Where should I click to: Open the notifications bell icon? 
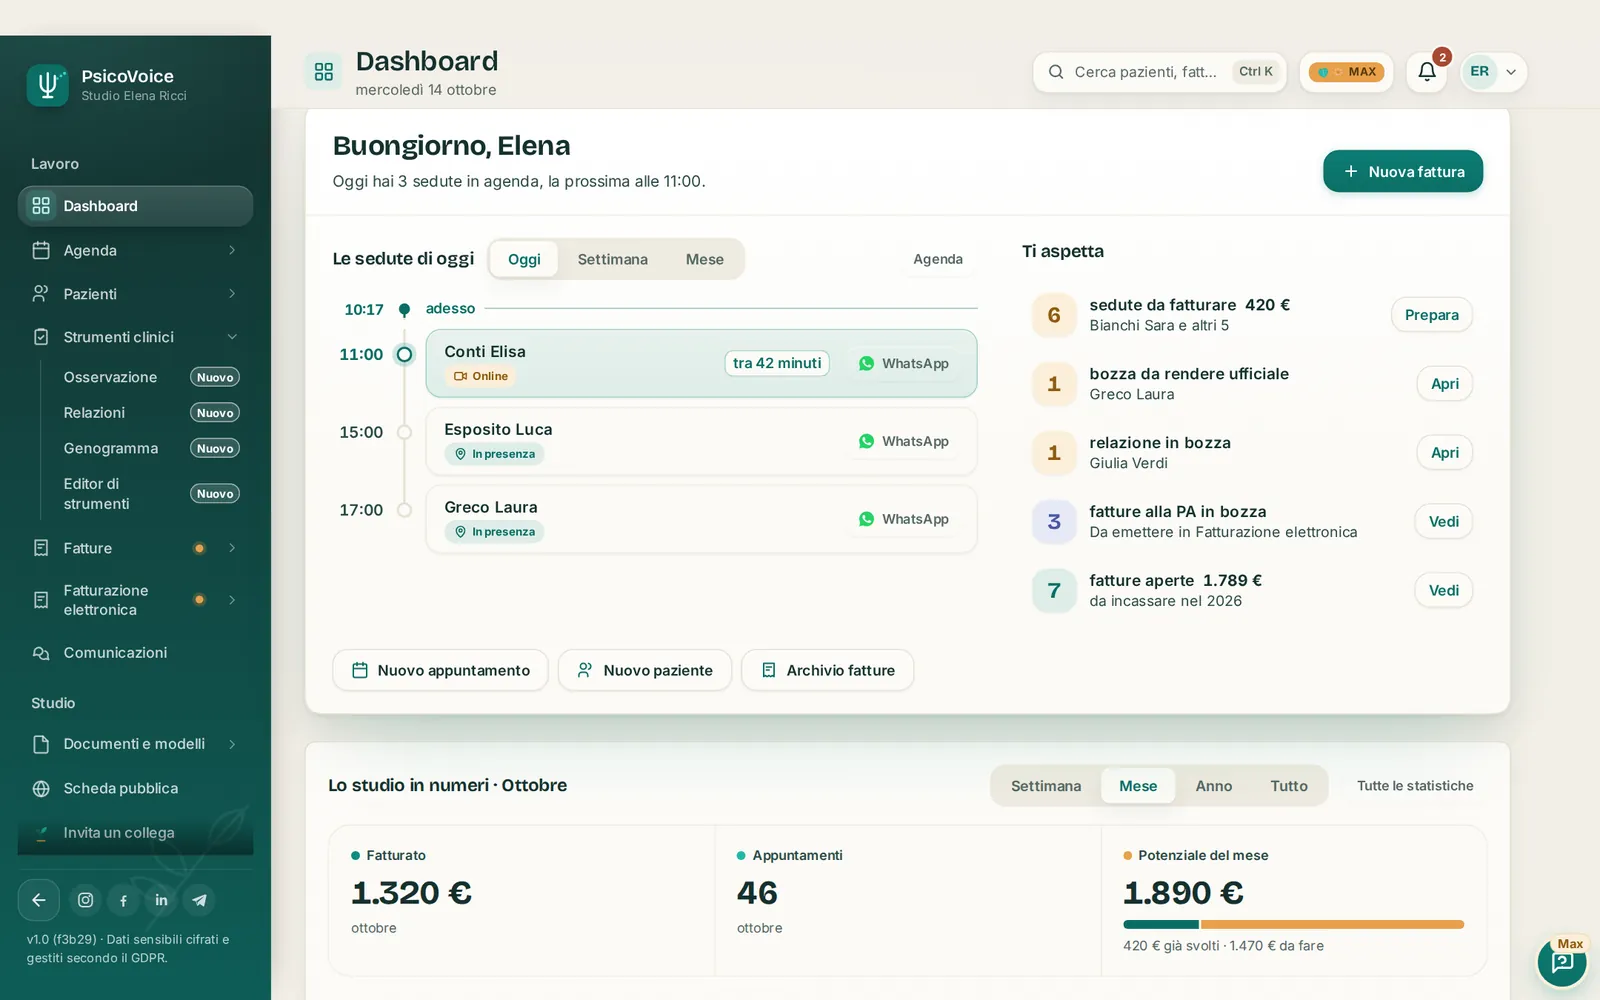coord(1426,72)
